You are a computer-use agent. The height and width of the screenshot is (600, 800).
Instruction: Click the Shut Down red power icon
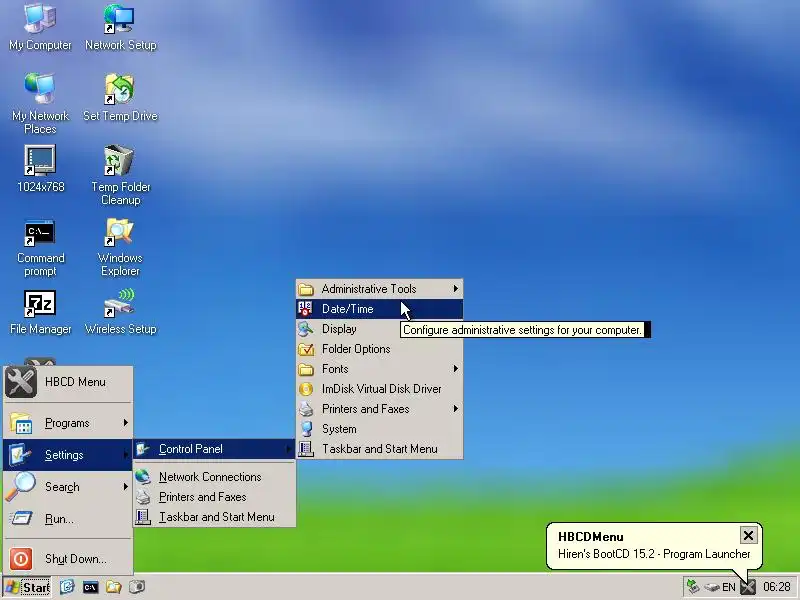(x=21, y=559)
